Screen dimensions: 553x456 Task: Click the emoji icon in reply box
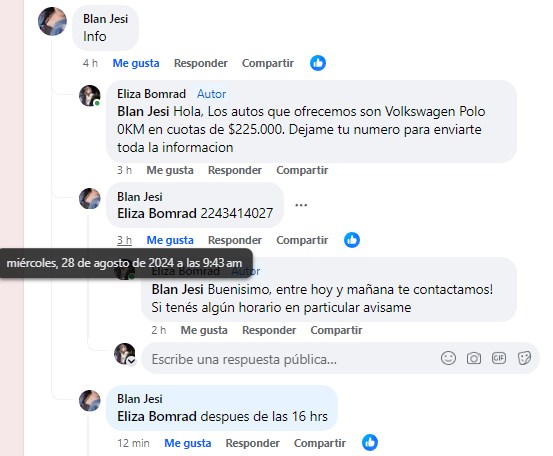coord(448,358)
